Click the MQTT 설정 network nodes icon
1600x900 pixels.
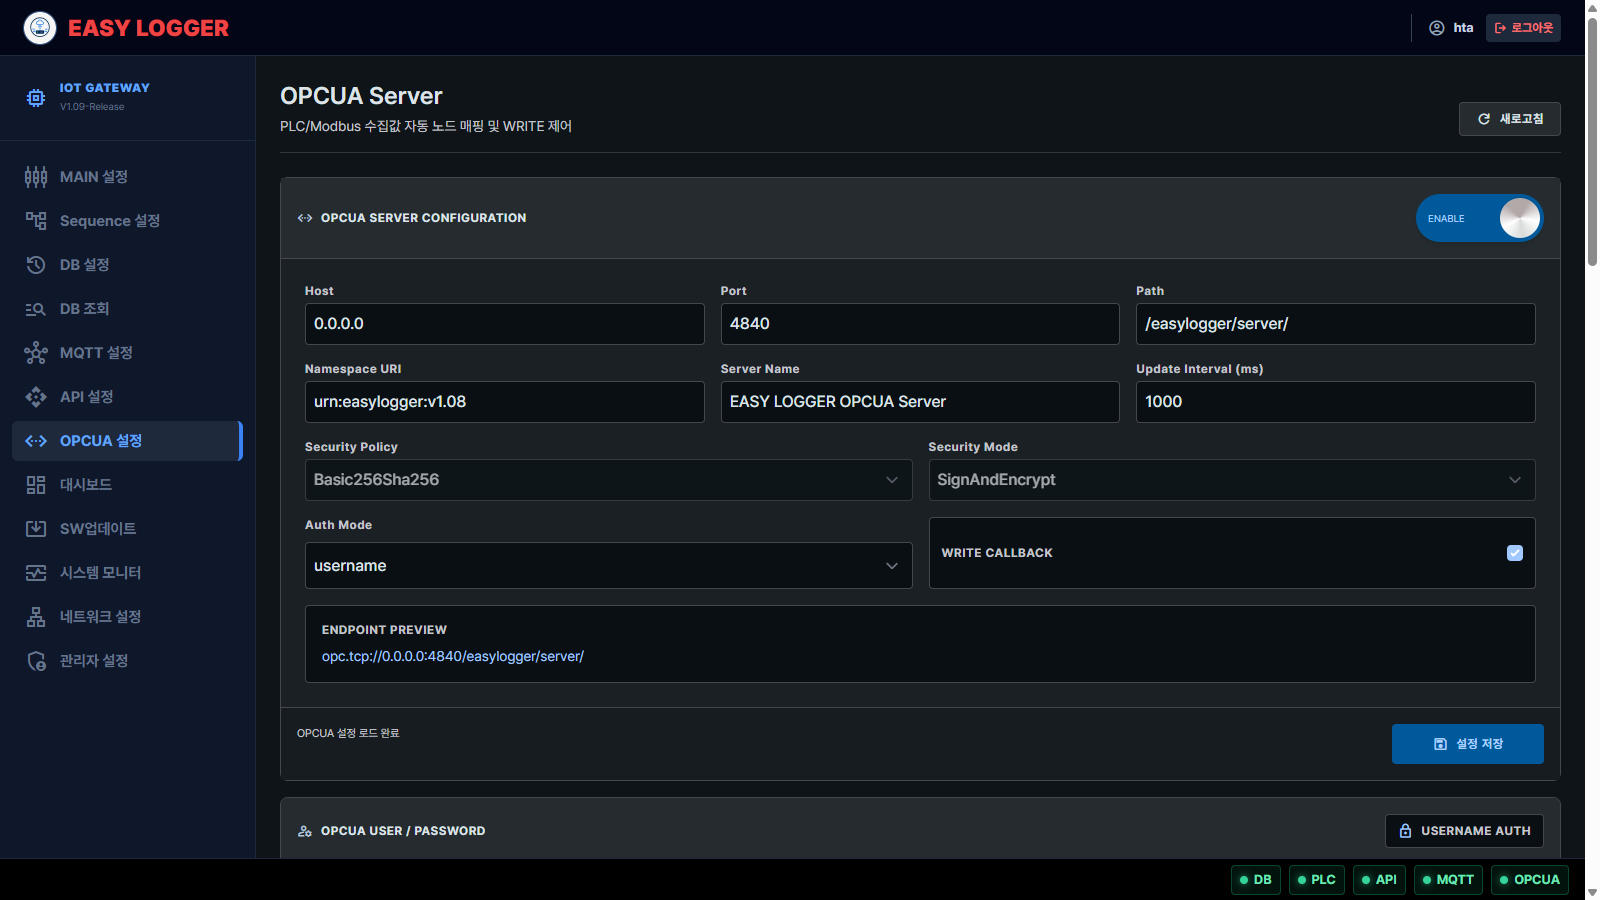36,353
